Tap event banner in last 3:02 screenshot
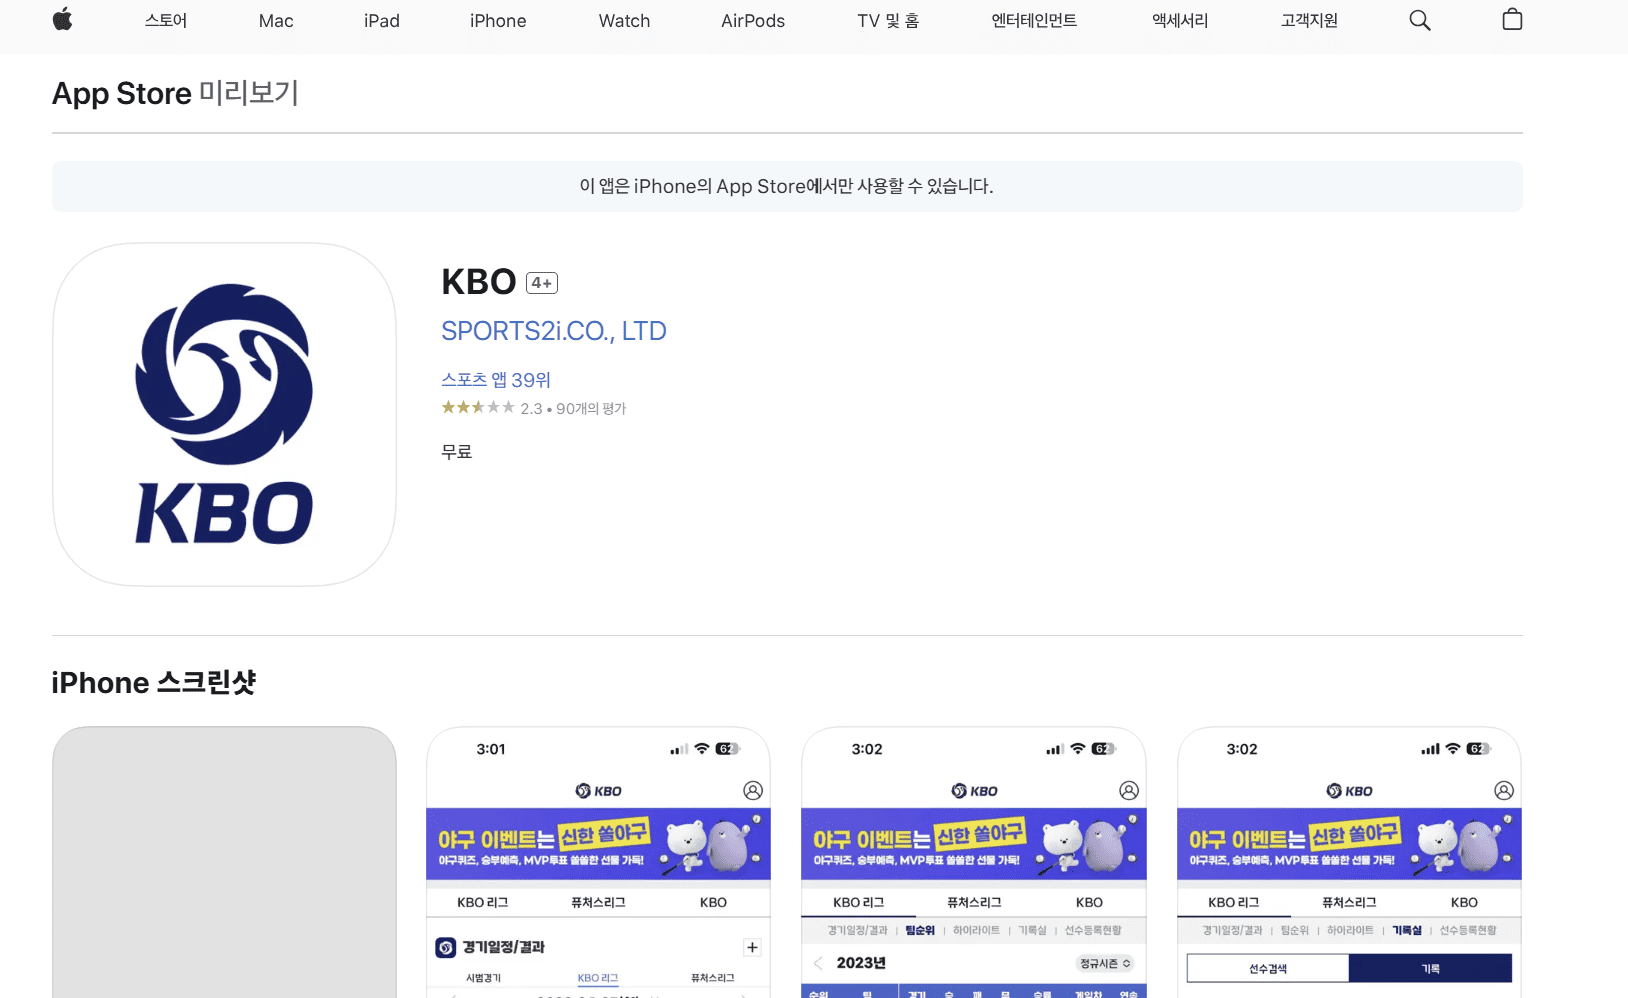Screen dimensions: 1628x998 1349,844
